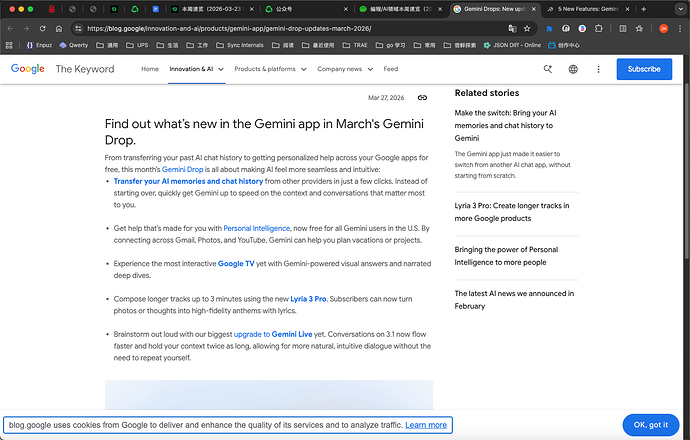Click the search icon in the site header
This screenshot has height=440, width=690.
tap(548, 69)
